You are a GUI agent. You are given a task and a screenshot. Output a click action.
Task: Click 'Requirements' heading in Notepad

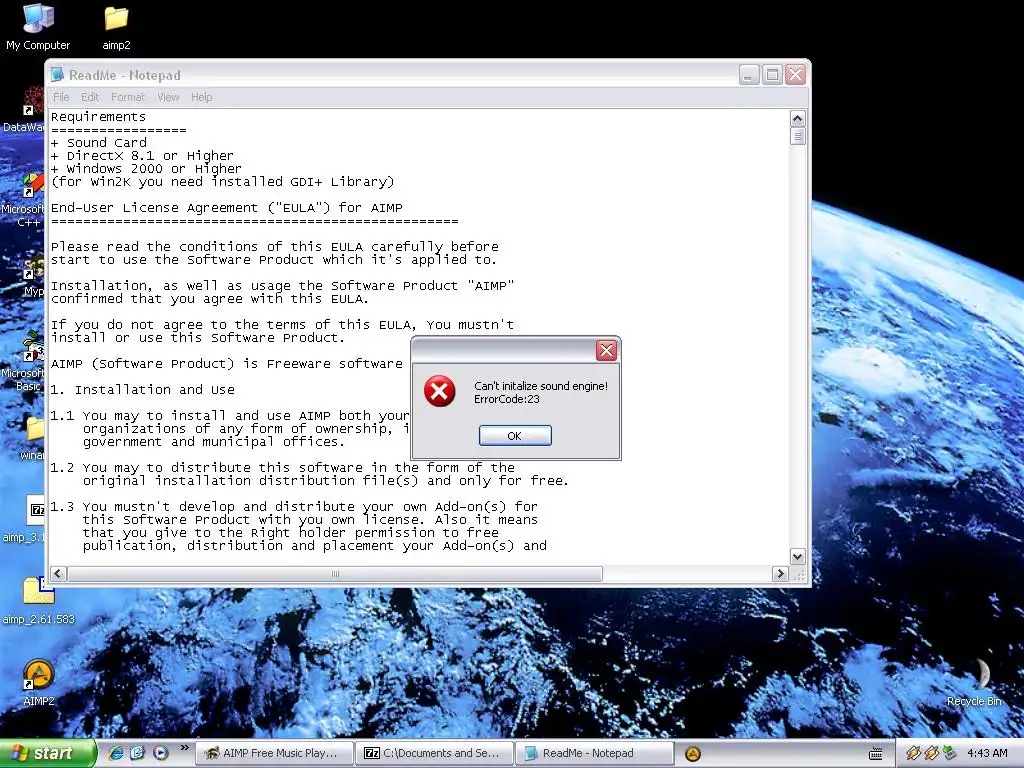[99, 117]
